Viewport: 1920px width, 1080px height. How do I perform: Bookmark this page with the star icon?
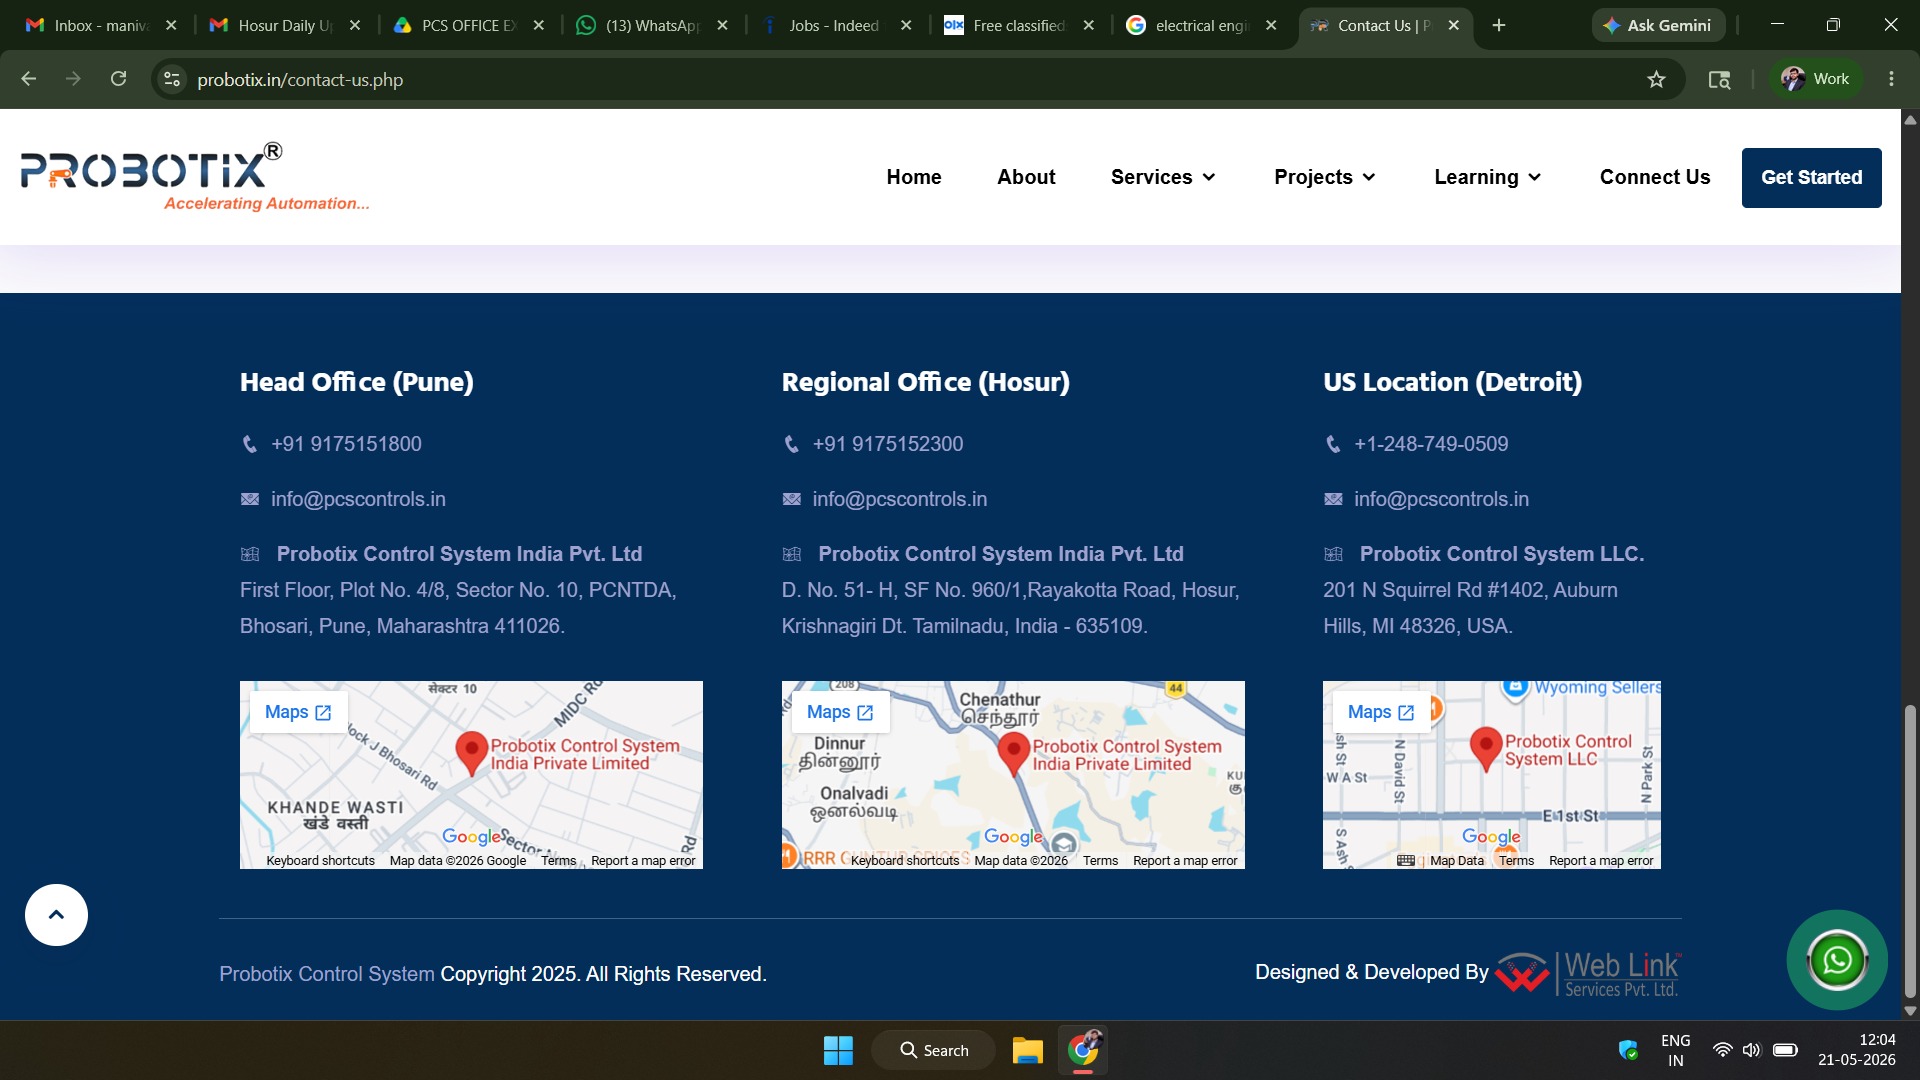tap(1656, 79)
